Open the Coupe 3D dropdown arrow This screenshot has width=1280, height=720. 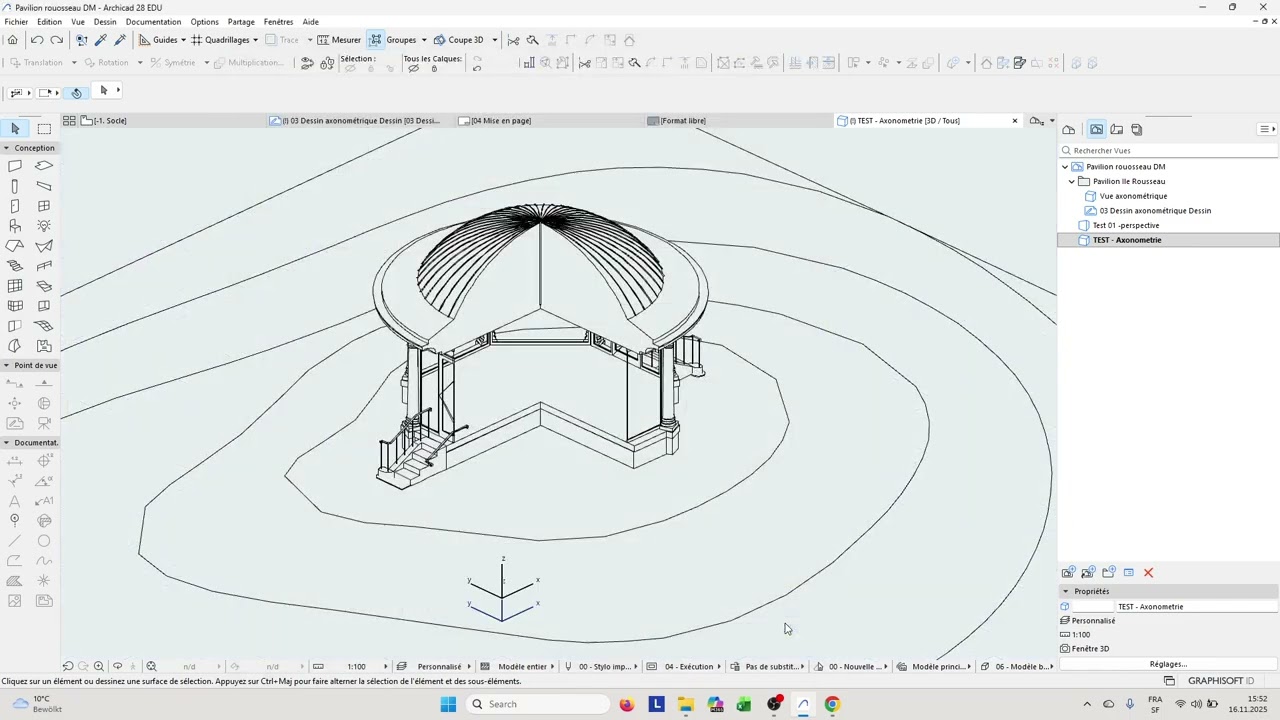coord(494,40)
